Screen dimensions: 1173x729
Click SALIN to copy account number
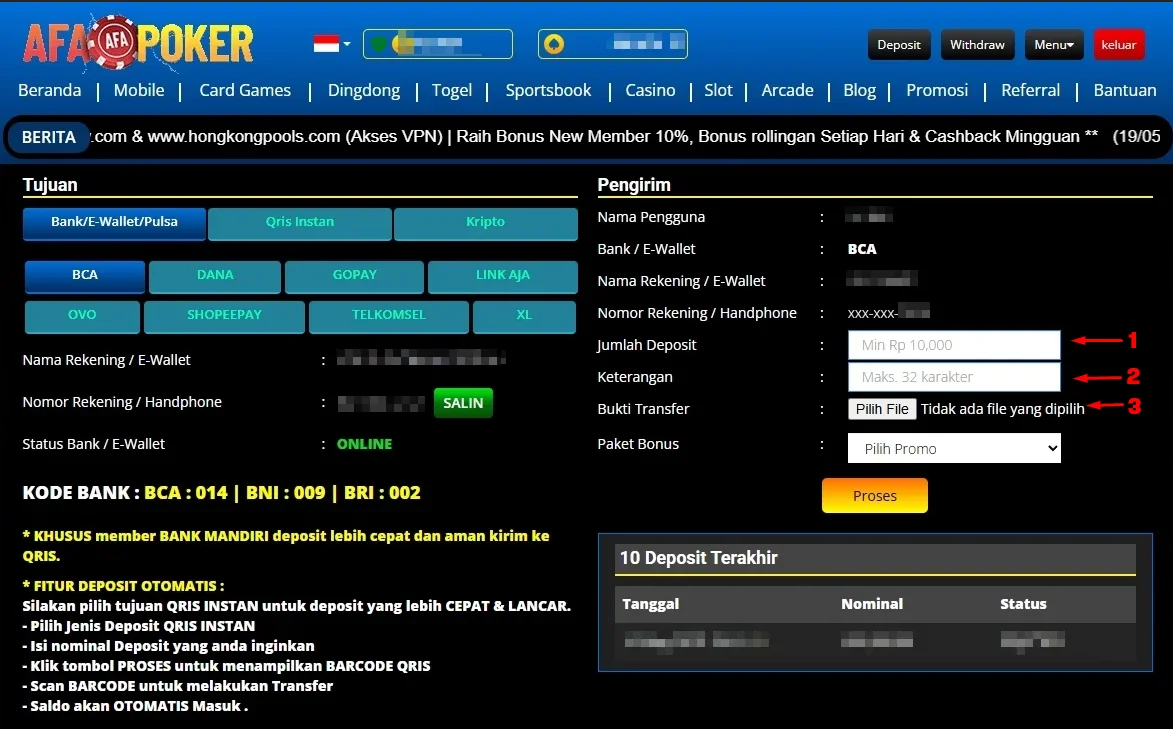coord(463,403)
